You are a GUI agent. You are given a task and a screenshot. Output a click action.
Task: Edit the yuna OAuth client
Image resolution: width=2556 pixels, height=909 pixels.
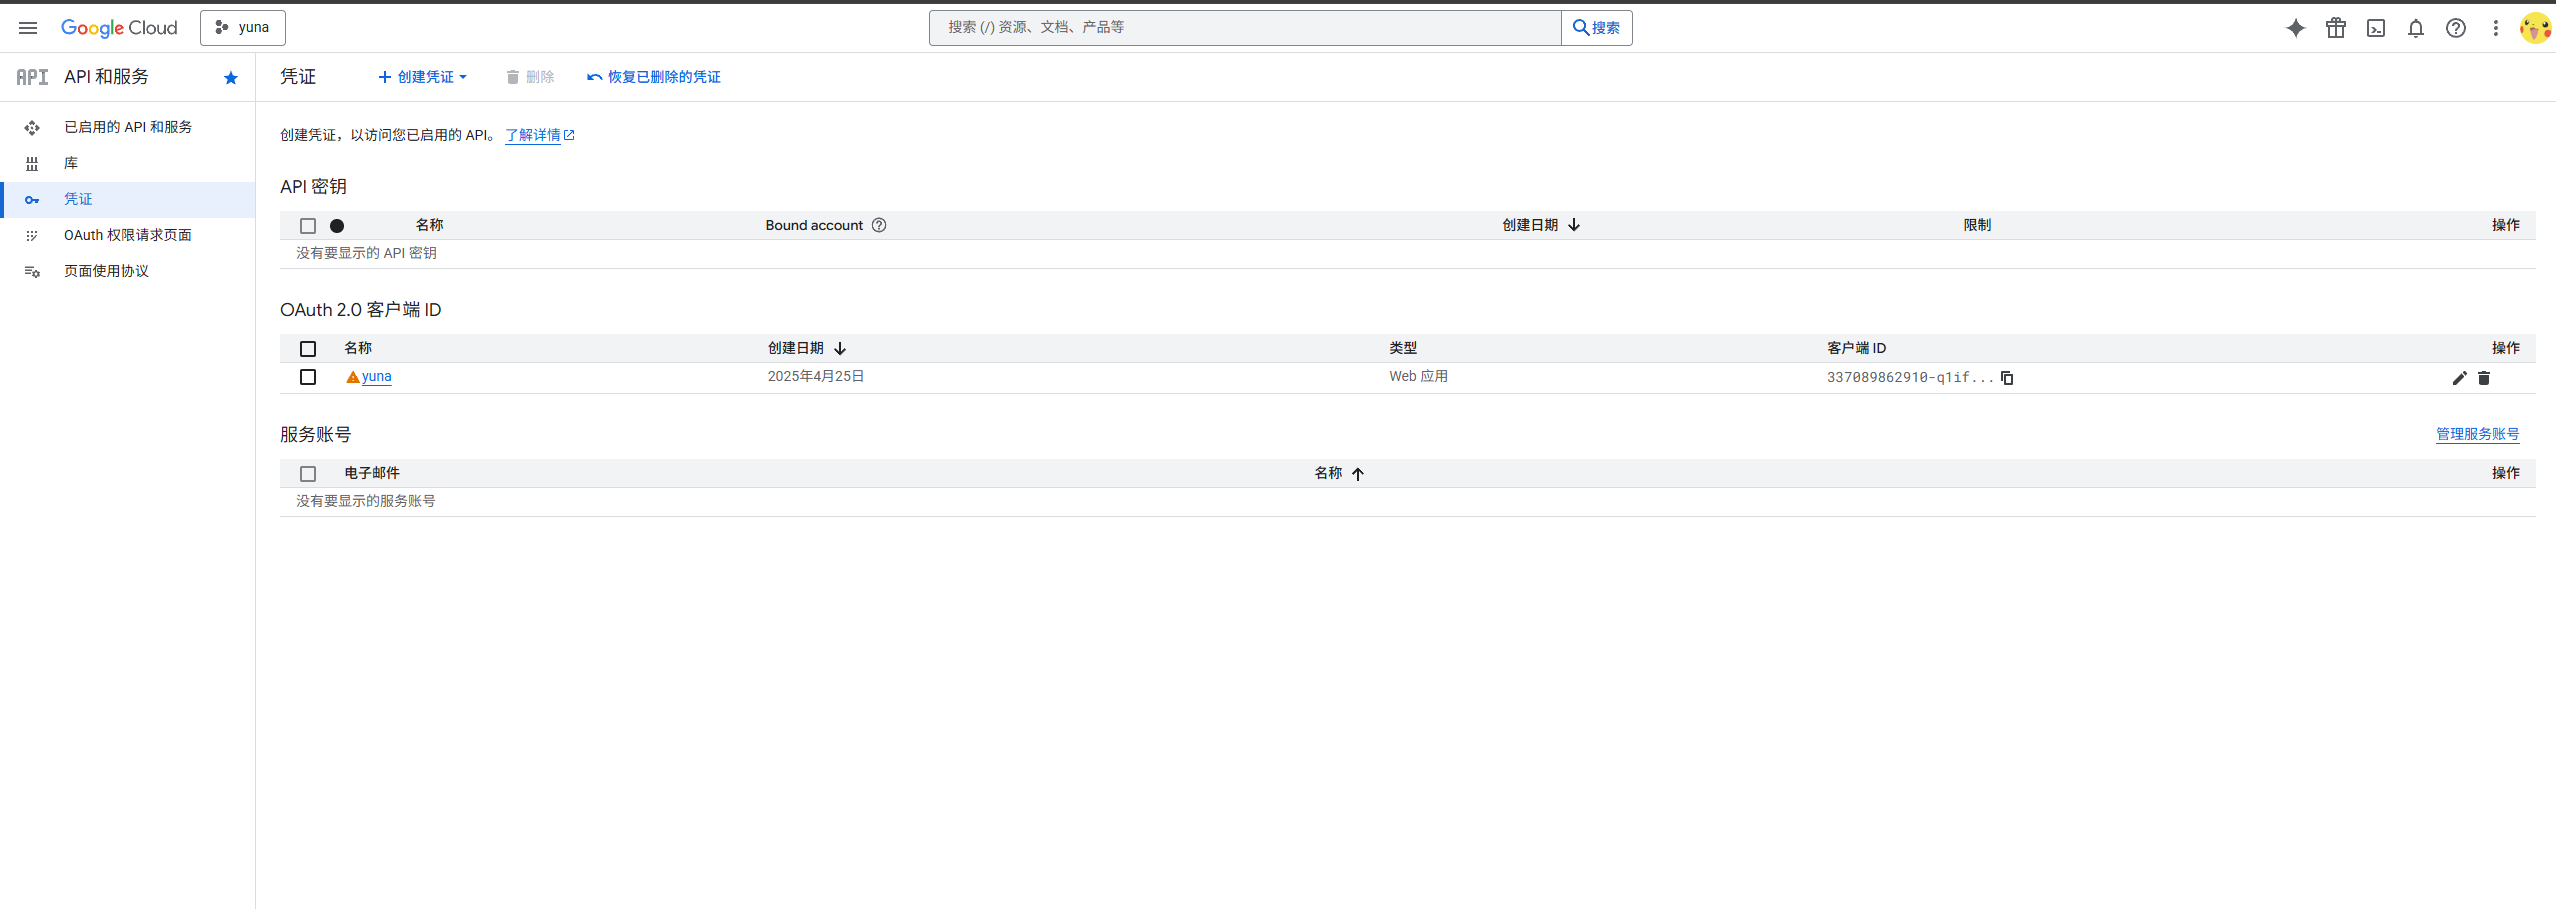2459,378
